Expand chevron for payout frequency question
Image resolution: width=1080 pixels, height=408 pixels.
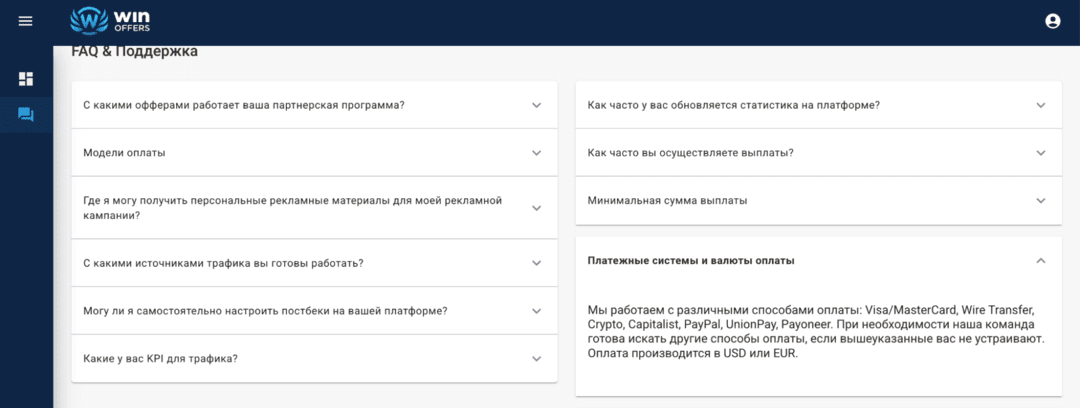1041,153
